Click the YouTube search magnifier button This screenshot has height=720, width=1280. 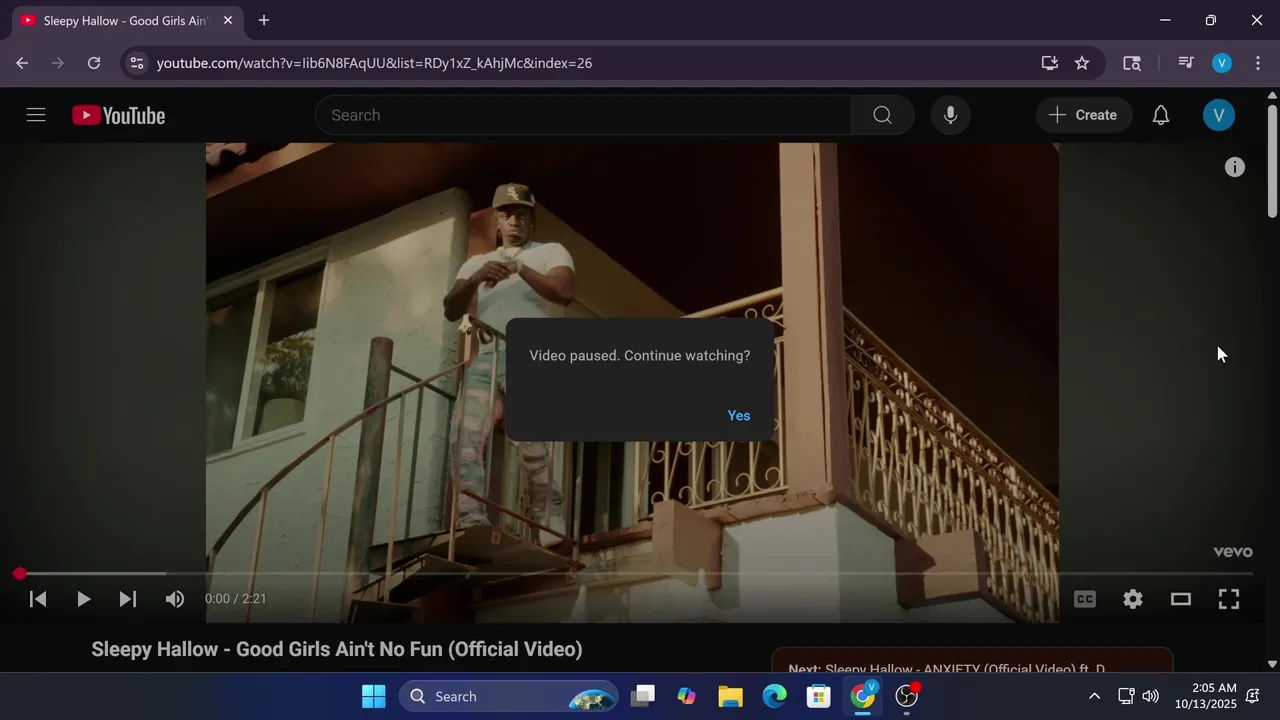(x=882, y=115)
